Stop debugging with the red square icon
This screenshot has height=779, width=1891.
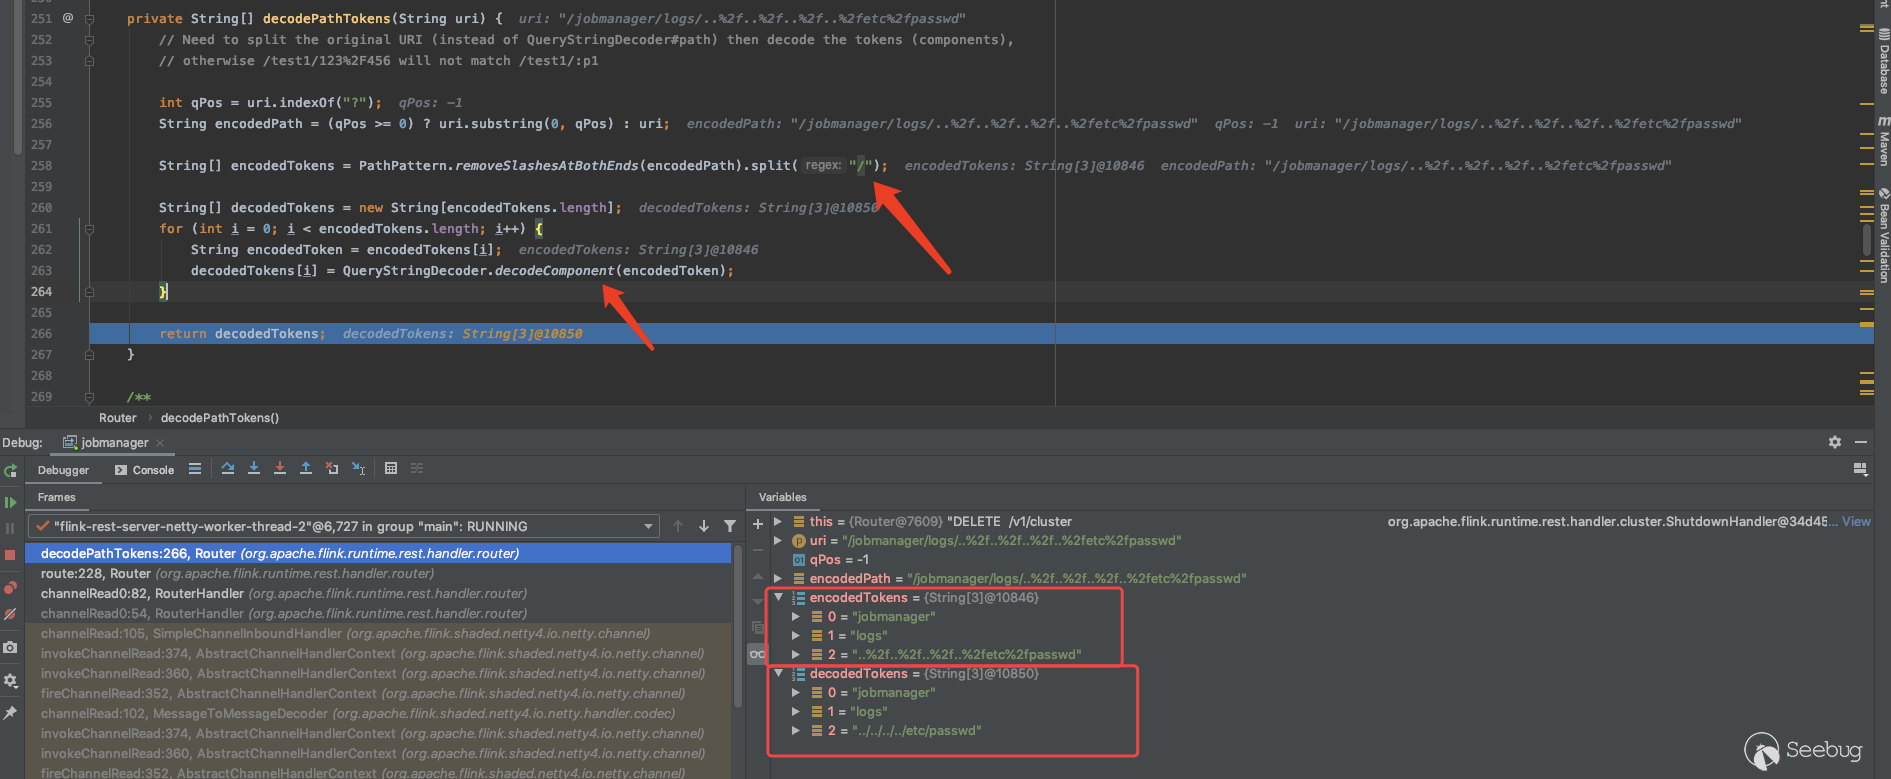tap(10, 554)
